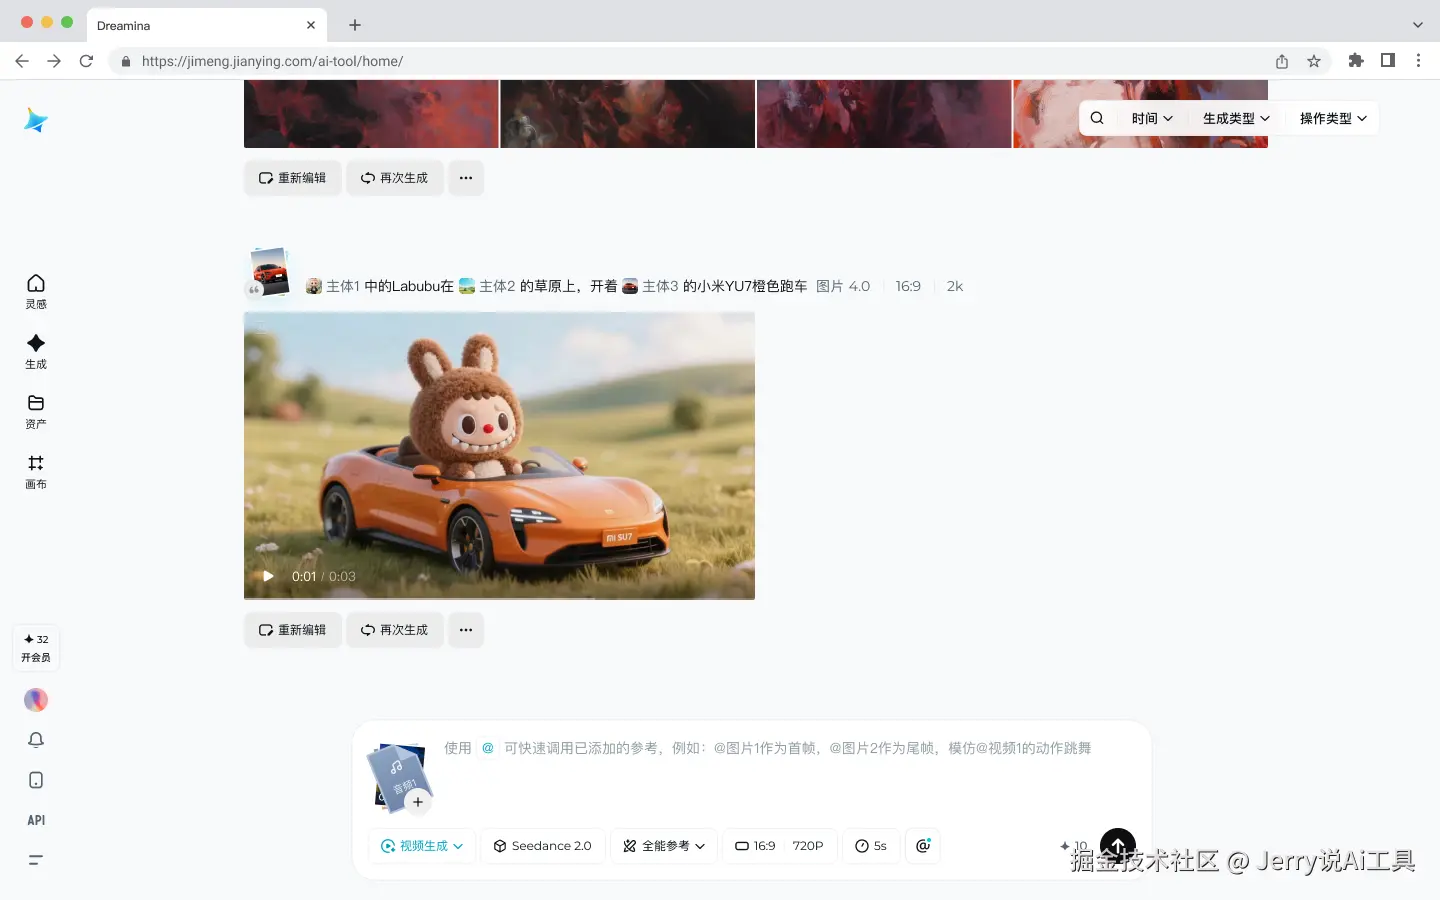Open the browser three-dot menu
The width and height of the screenshot is (1440, 900).
1418,61
